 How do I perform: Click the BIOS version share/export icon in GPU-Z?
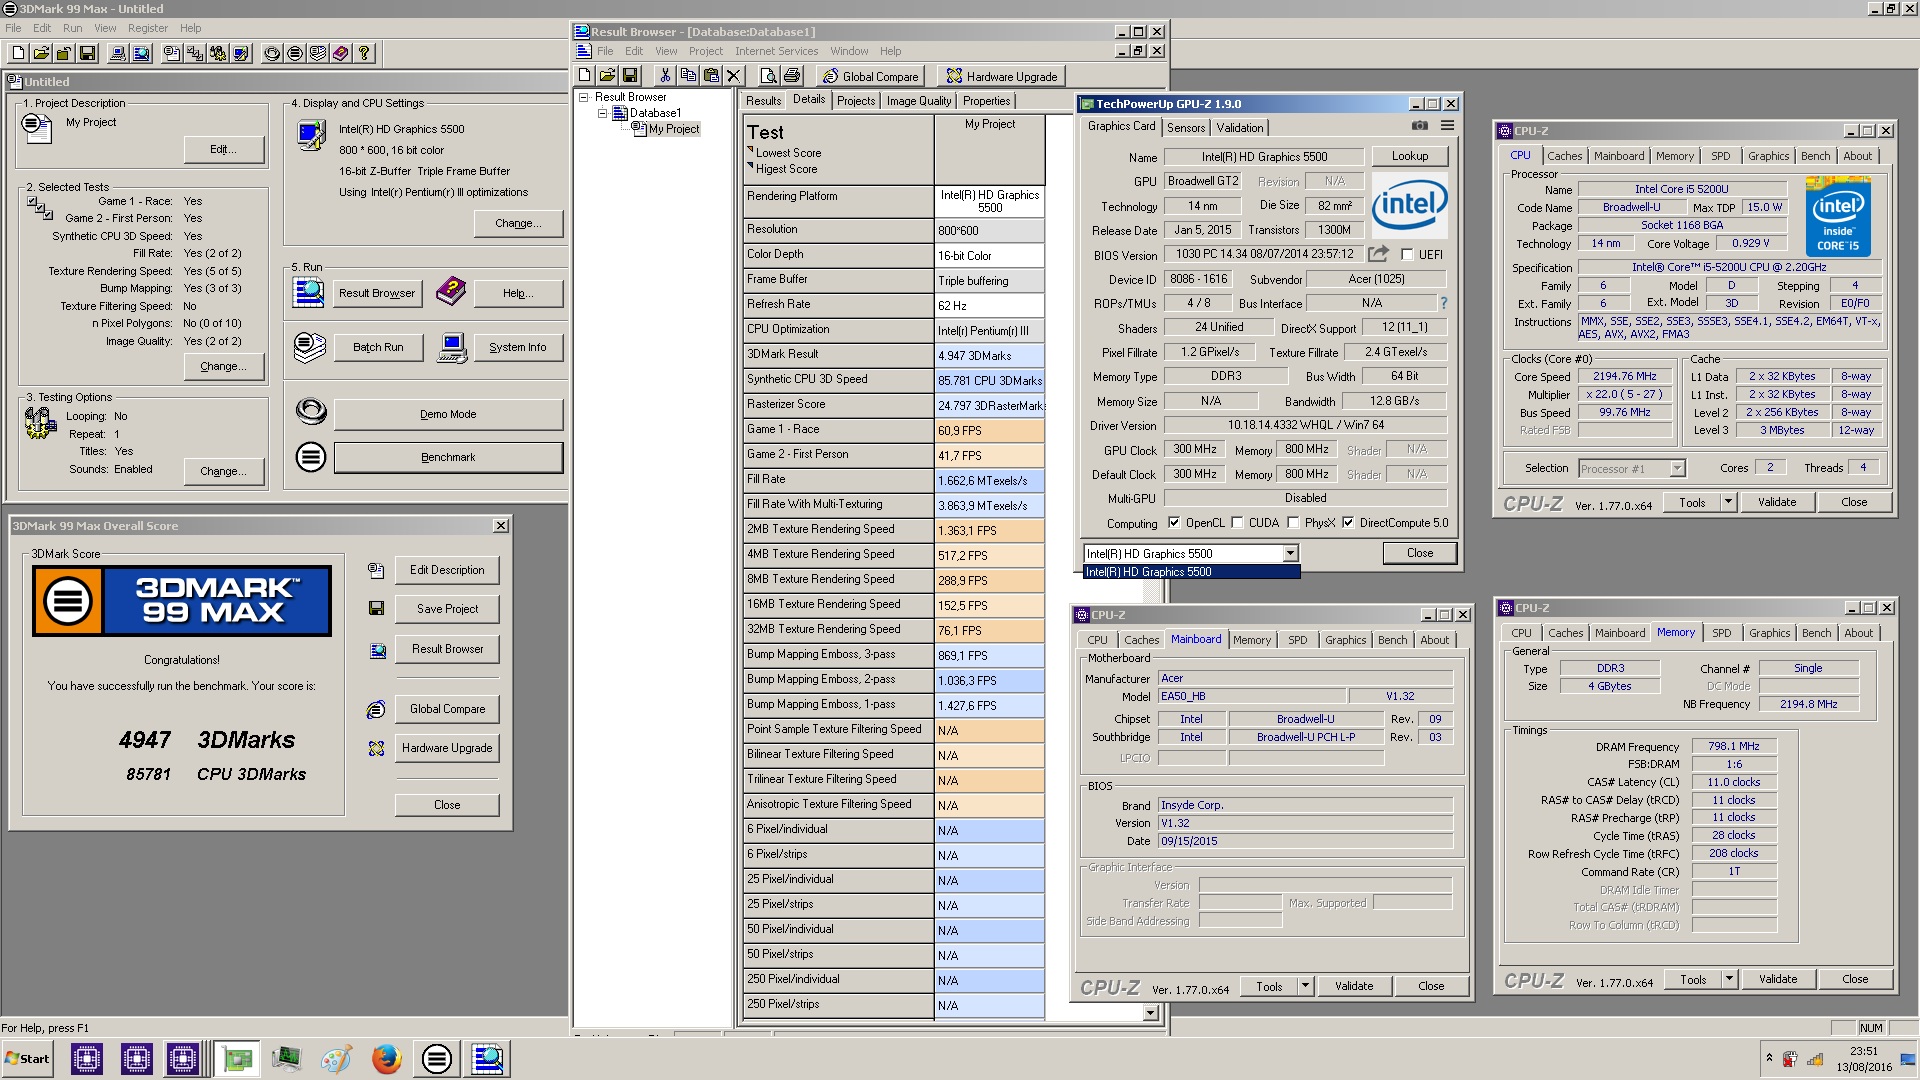click(1378, 254)
